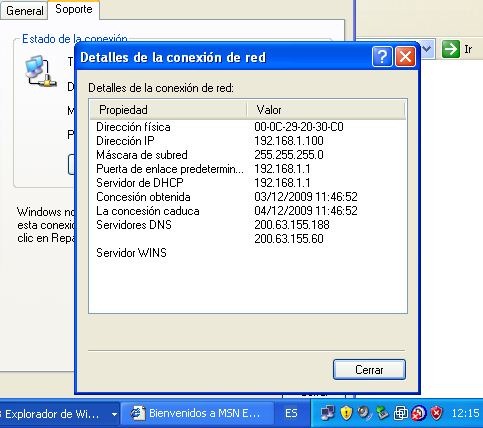Open the address bar dropdown arrow
This screenshot has width=483, height=428.
click(x=426, y=49)
